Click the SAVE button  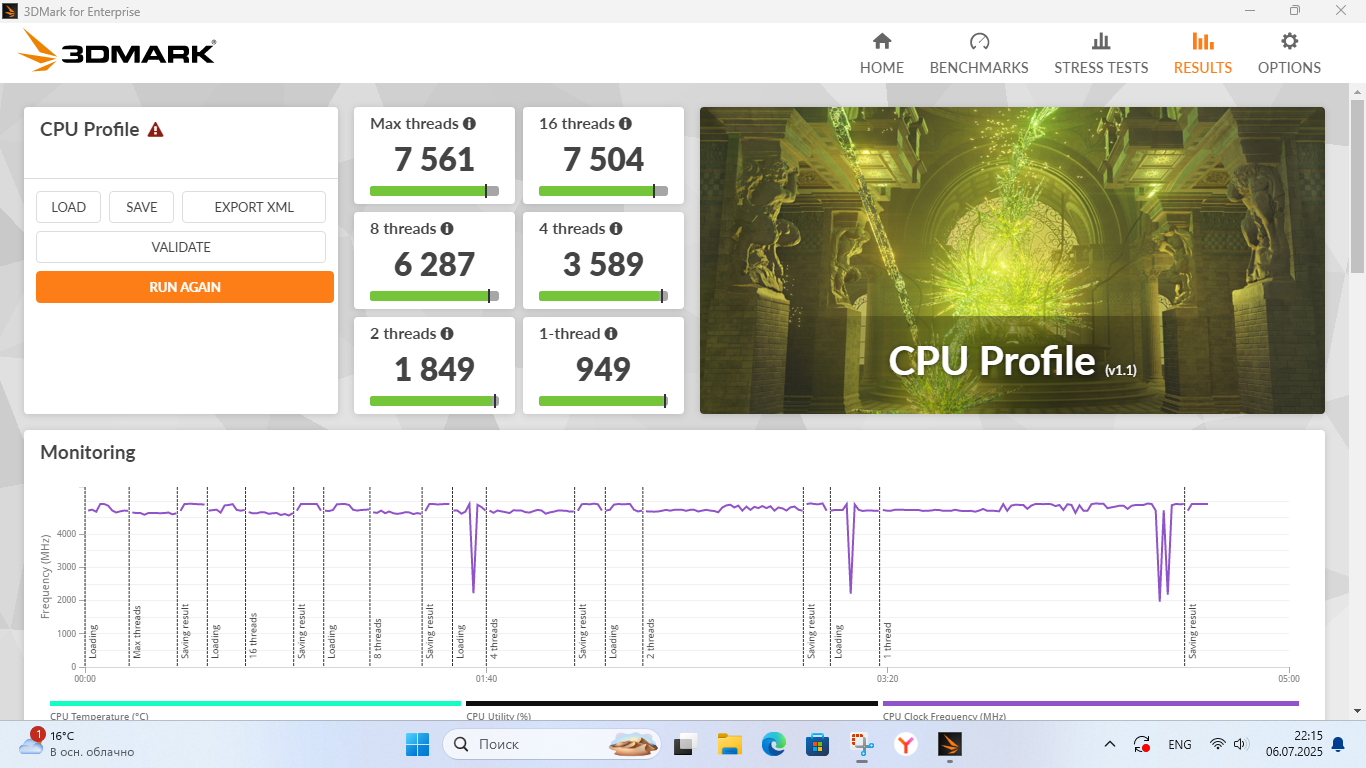coord(142,207)
